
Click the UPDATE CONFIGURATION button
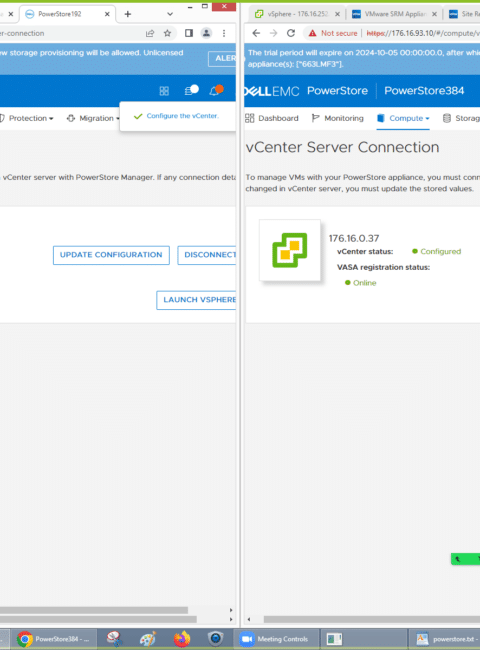click(x=111, y=255)
